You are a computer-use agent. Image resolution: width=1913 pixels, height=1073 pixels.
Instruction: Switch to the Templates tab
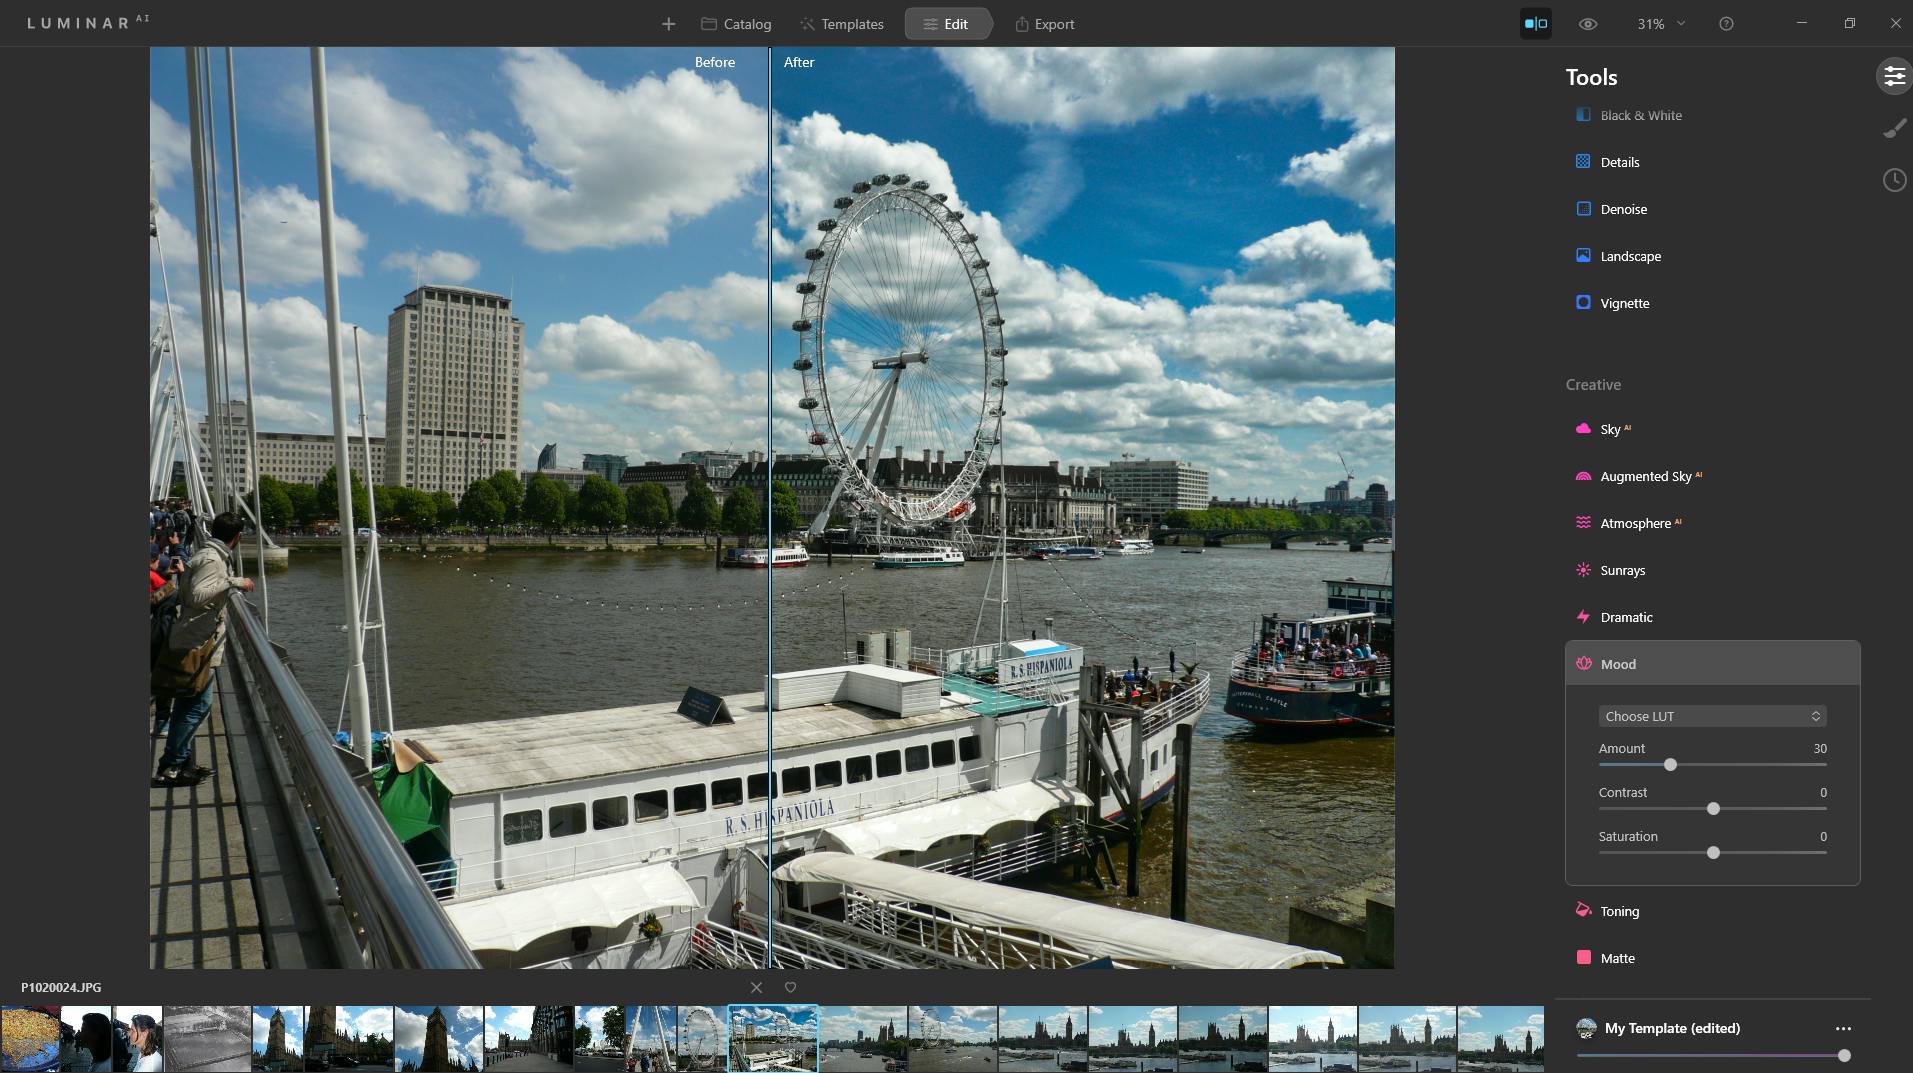pyautogui.click(x=841, y=24)
